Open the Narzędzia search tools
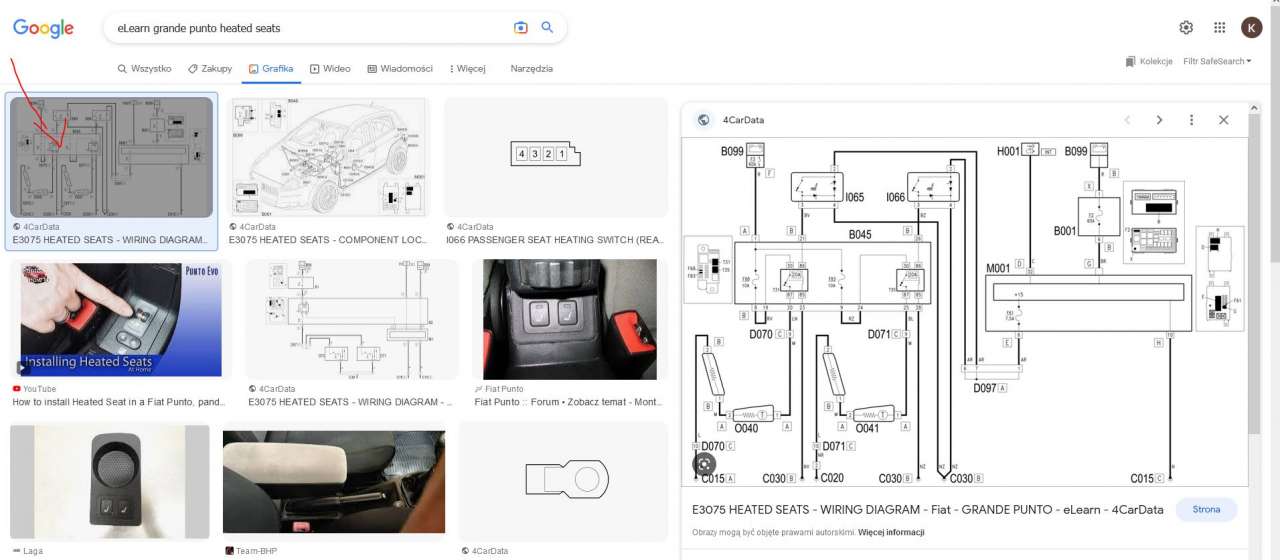The width and height of the screenshot is (1280, 560). coord(531,69)
